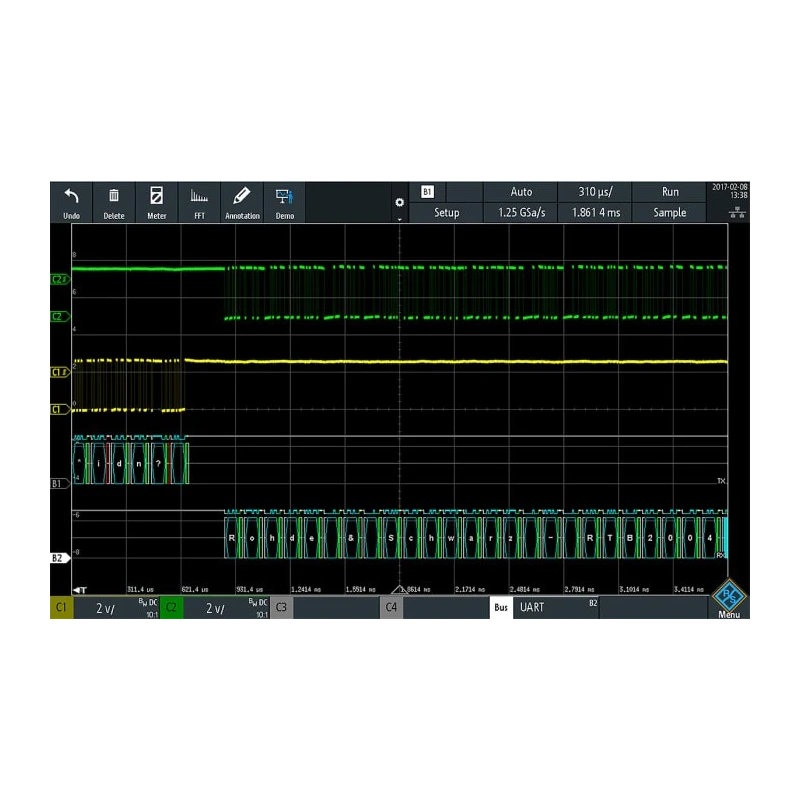This screenshot has width=800, height=800.
Task: Open the toolbar settings gear
Action: tap(399, 202)
